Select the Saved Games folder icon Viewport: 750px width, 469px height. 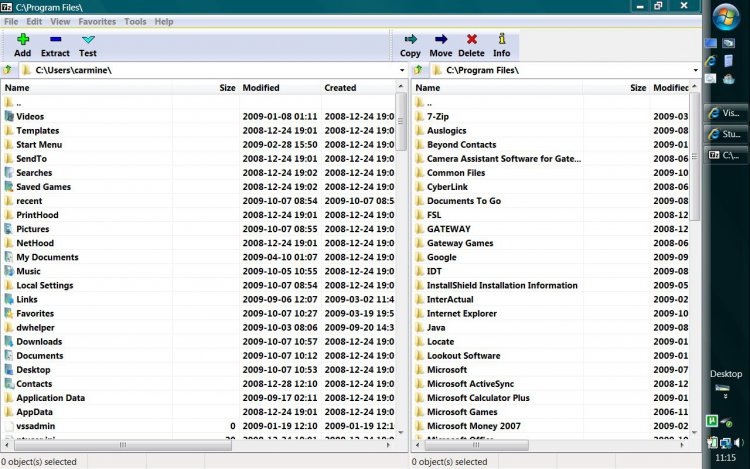click(x=9, y=186)
